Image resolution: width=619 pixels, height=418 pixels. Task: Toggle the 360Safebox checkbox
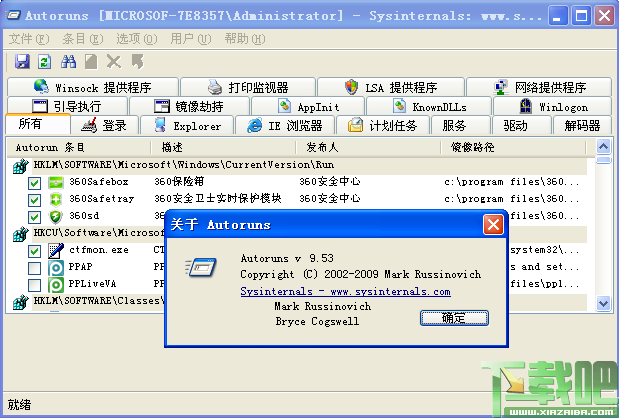(34, 183)
